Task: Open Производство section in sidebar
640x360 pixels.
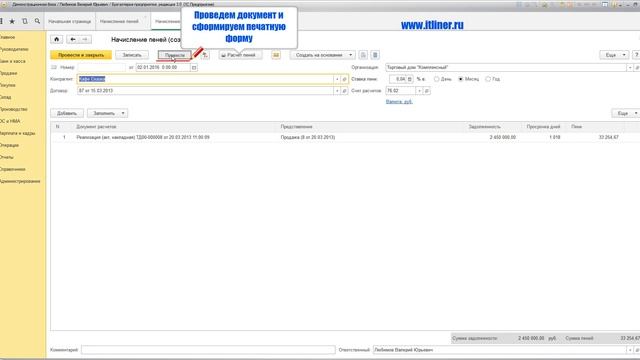Action: point(13,109)
